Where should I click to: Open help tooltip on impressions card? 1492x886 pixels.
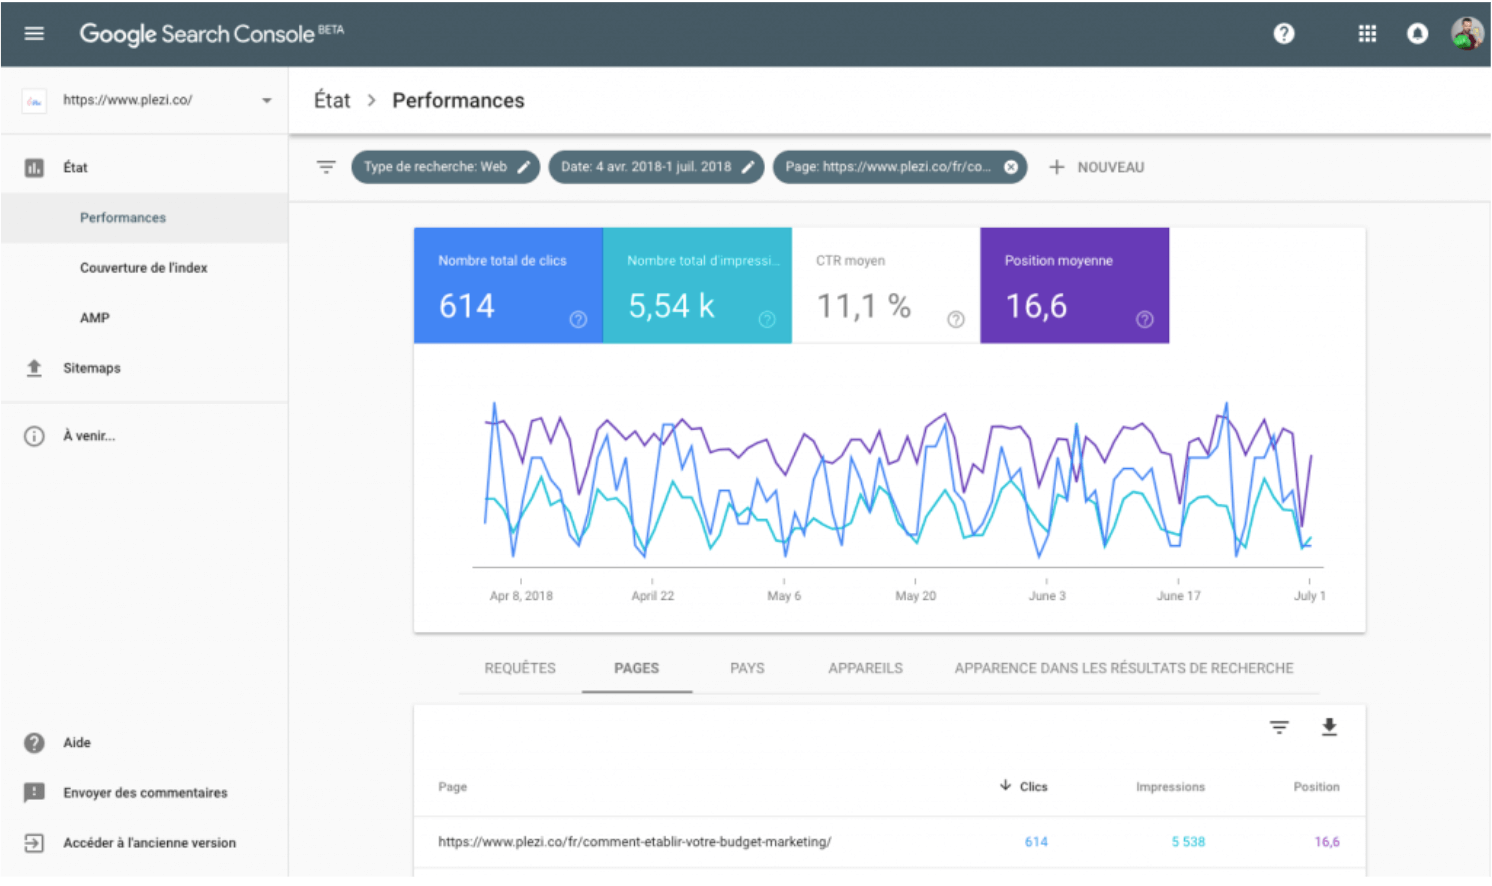tap(767, 319)
